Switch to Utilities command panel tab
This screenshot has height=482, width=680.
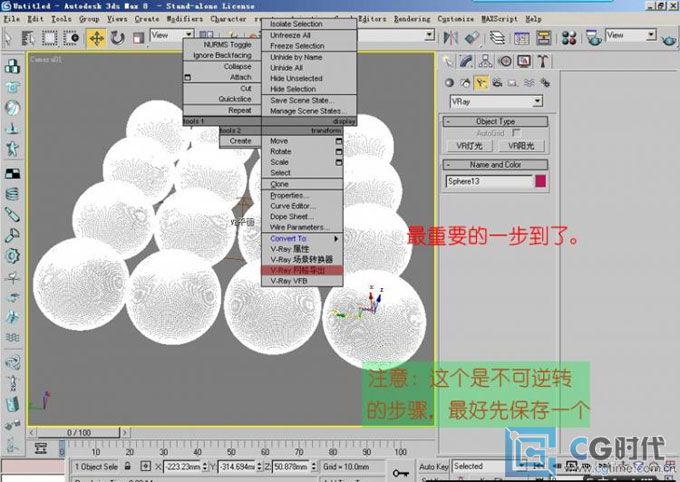pos(543,61)
